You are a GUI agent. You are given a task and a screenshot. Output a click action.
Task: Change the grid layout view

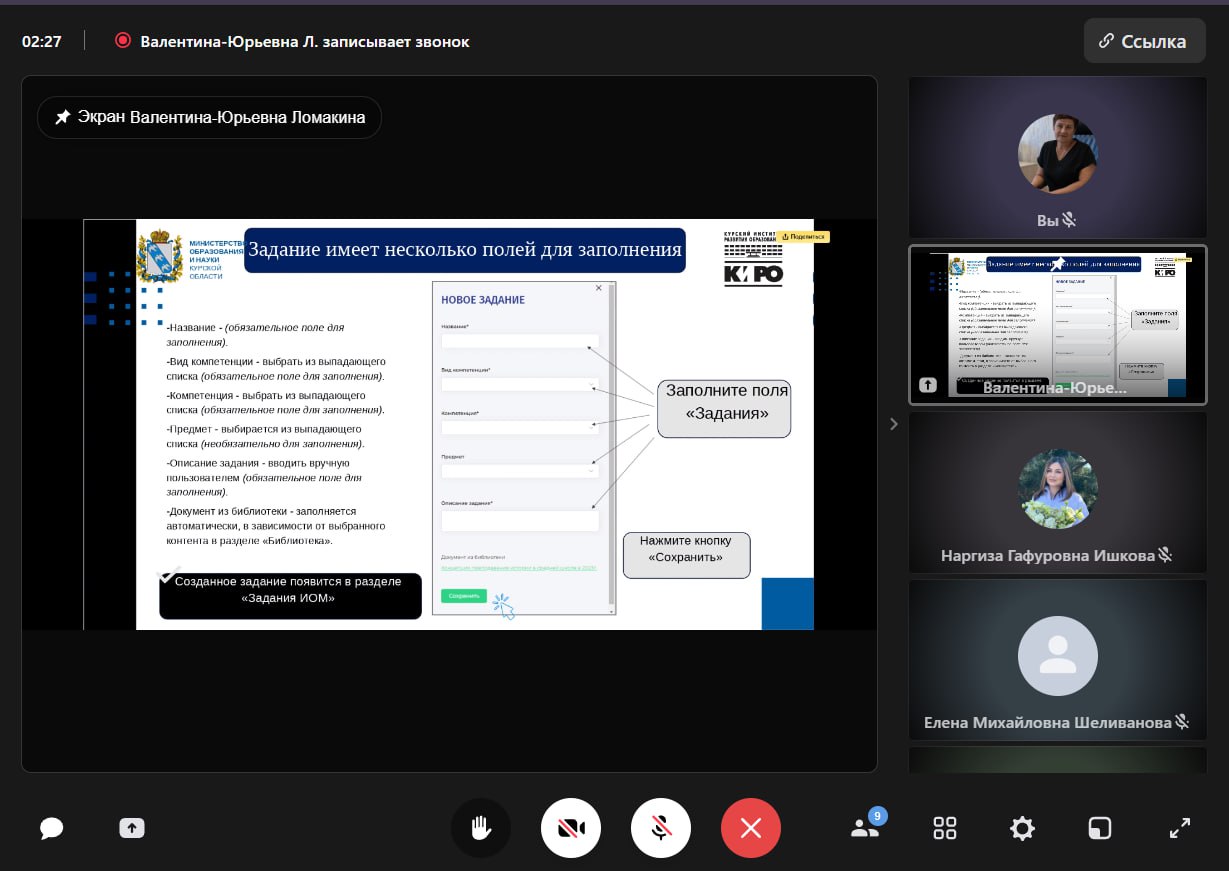coord(945,828)
